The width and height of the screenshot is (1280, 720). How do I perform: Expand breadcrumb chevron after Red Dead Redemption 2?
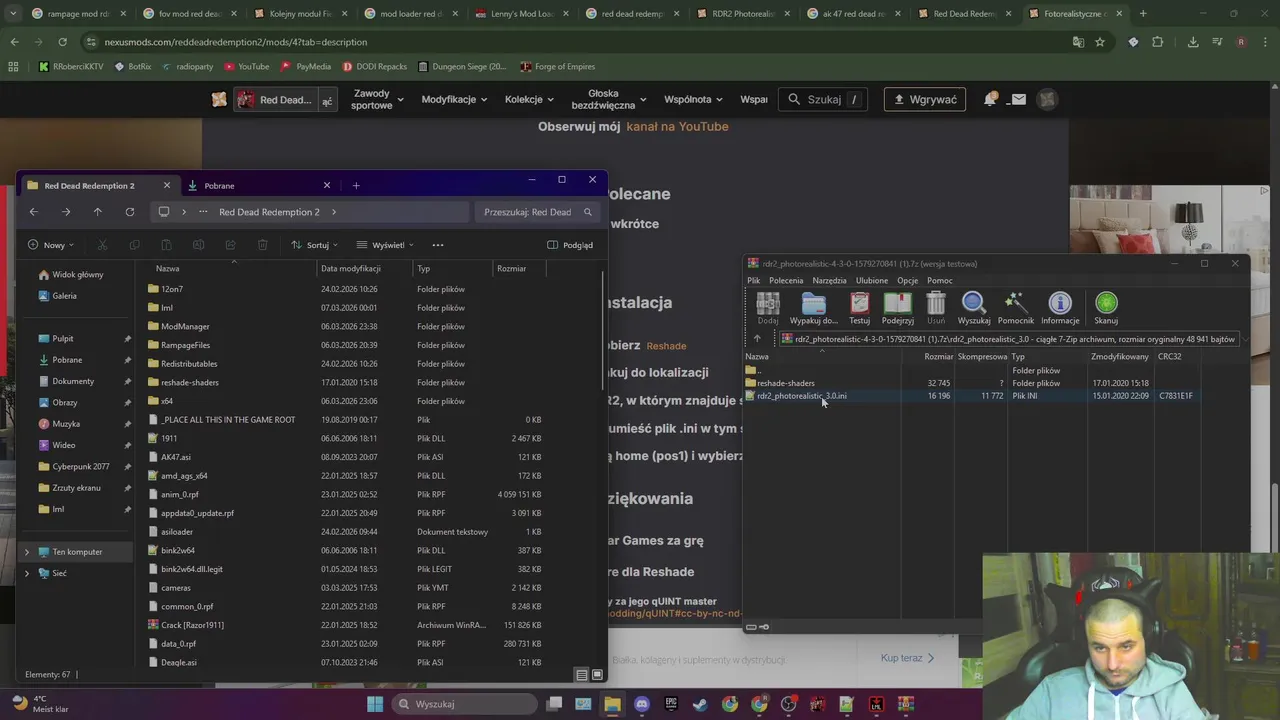pyautogui.click(x=333, y=212)
